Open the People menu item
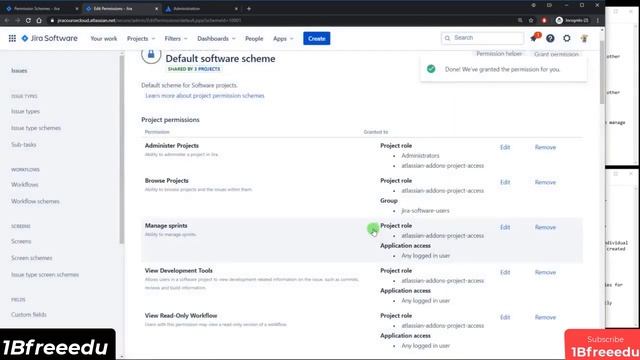Image resolution: width=640 pixels, height=360 pixels. [x=254, y=38]
